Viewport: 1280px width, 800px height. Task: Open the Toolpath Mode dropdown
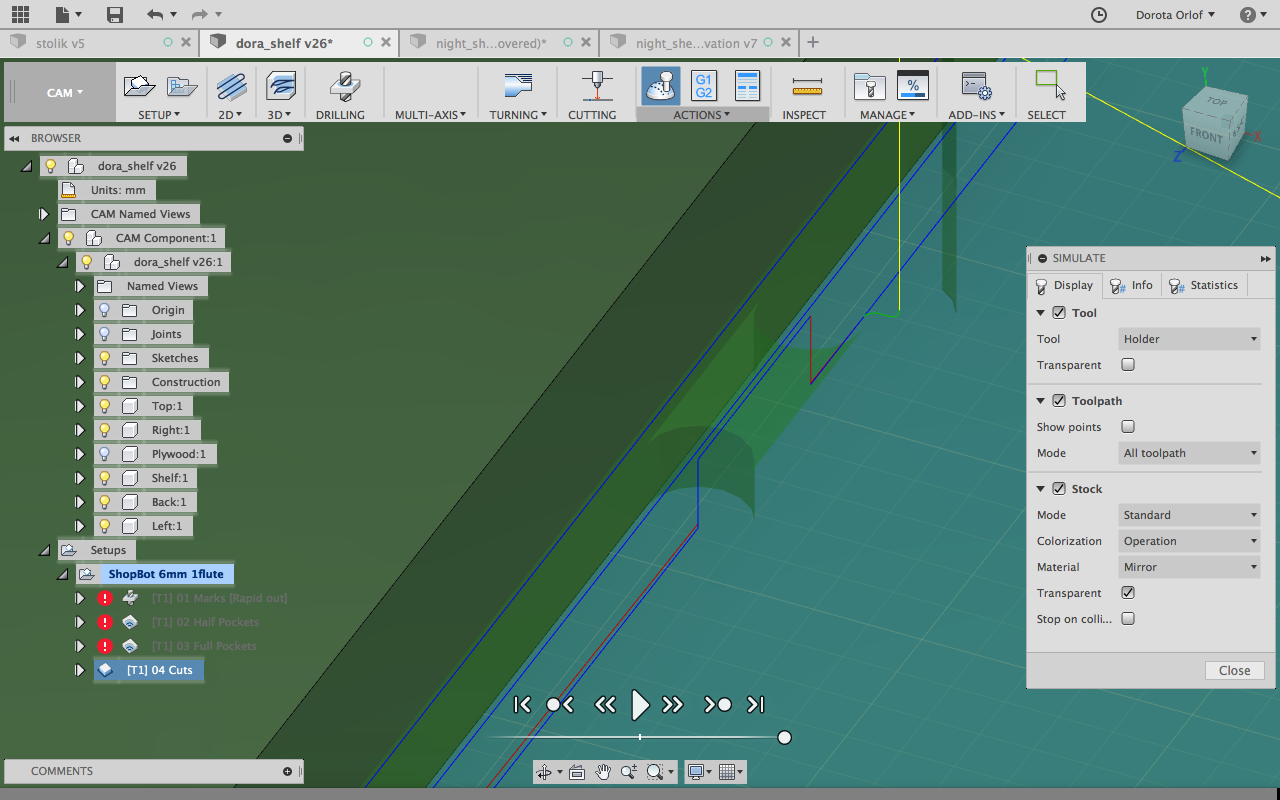click(x=1189, y=453)
